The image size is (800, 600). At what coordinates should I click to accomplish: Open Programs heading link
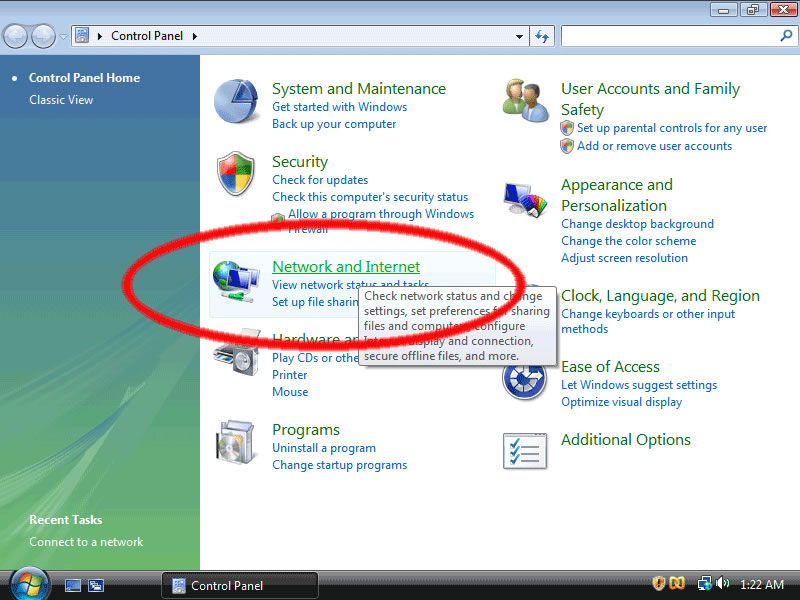tap(306, 430)
